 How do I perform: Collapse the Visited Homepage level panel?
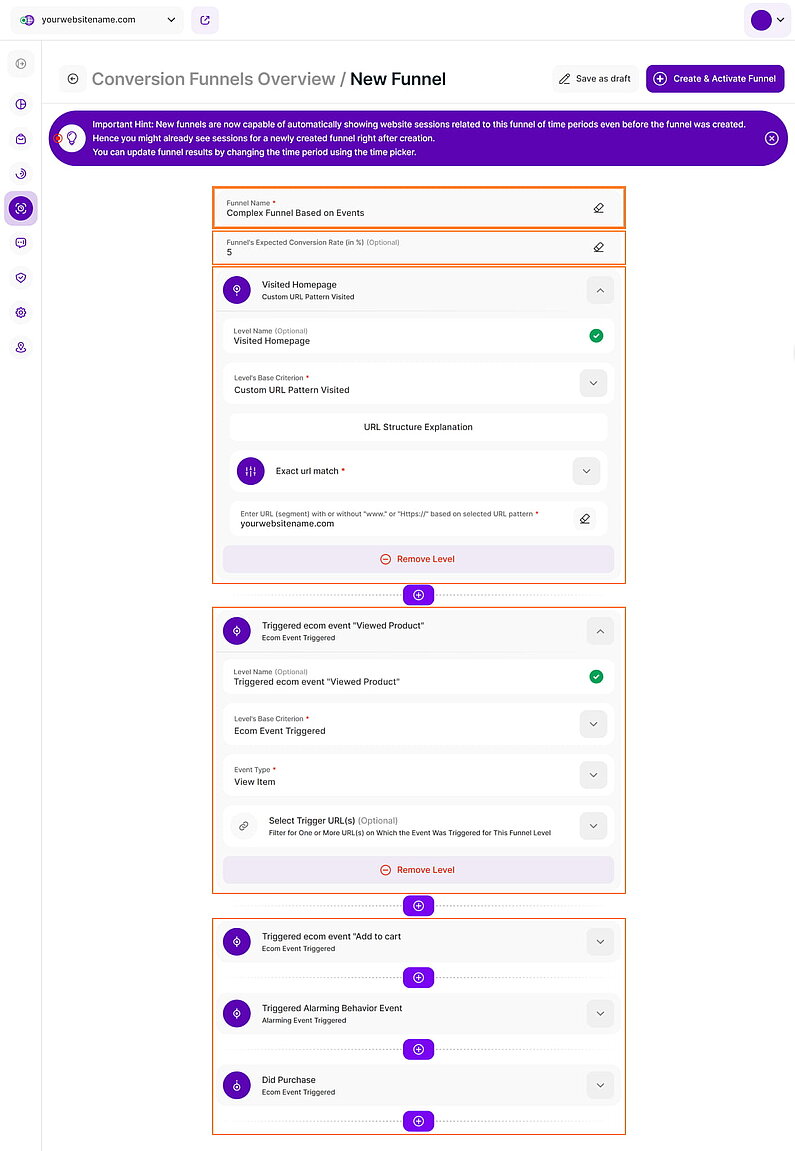[600, 290]
